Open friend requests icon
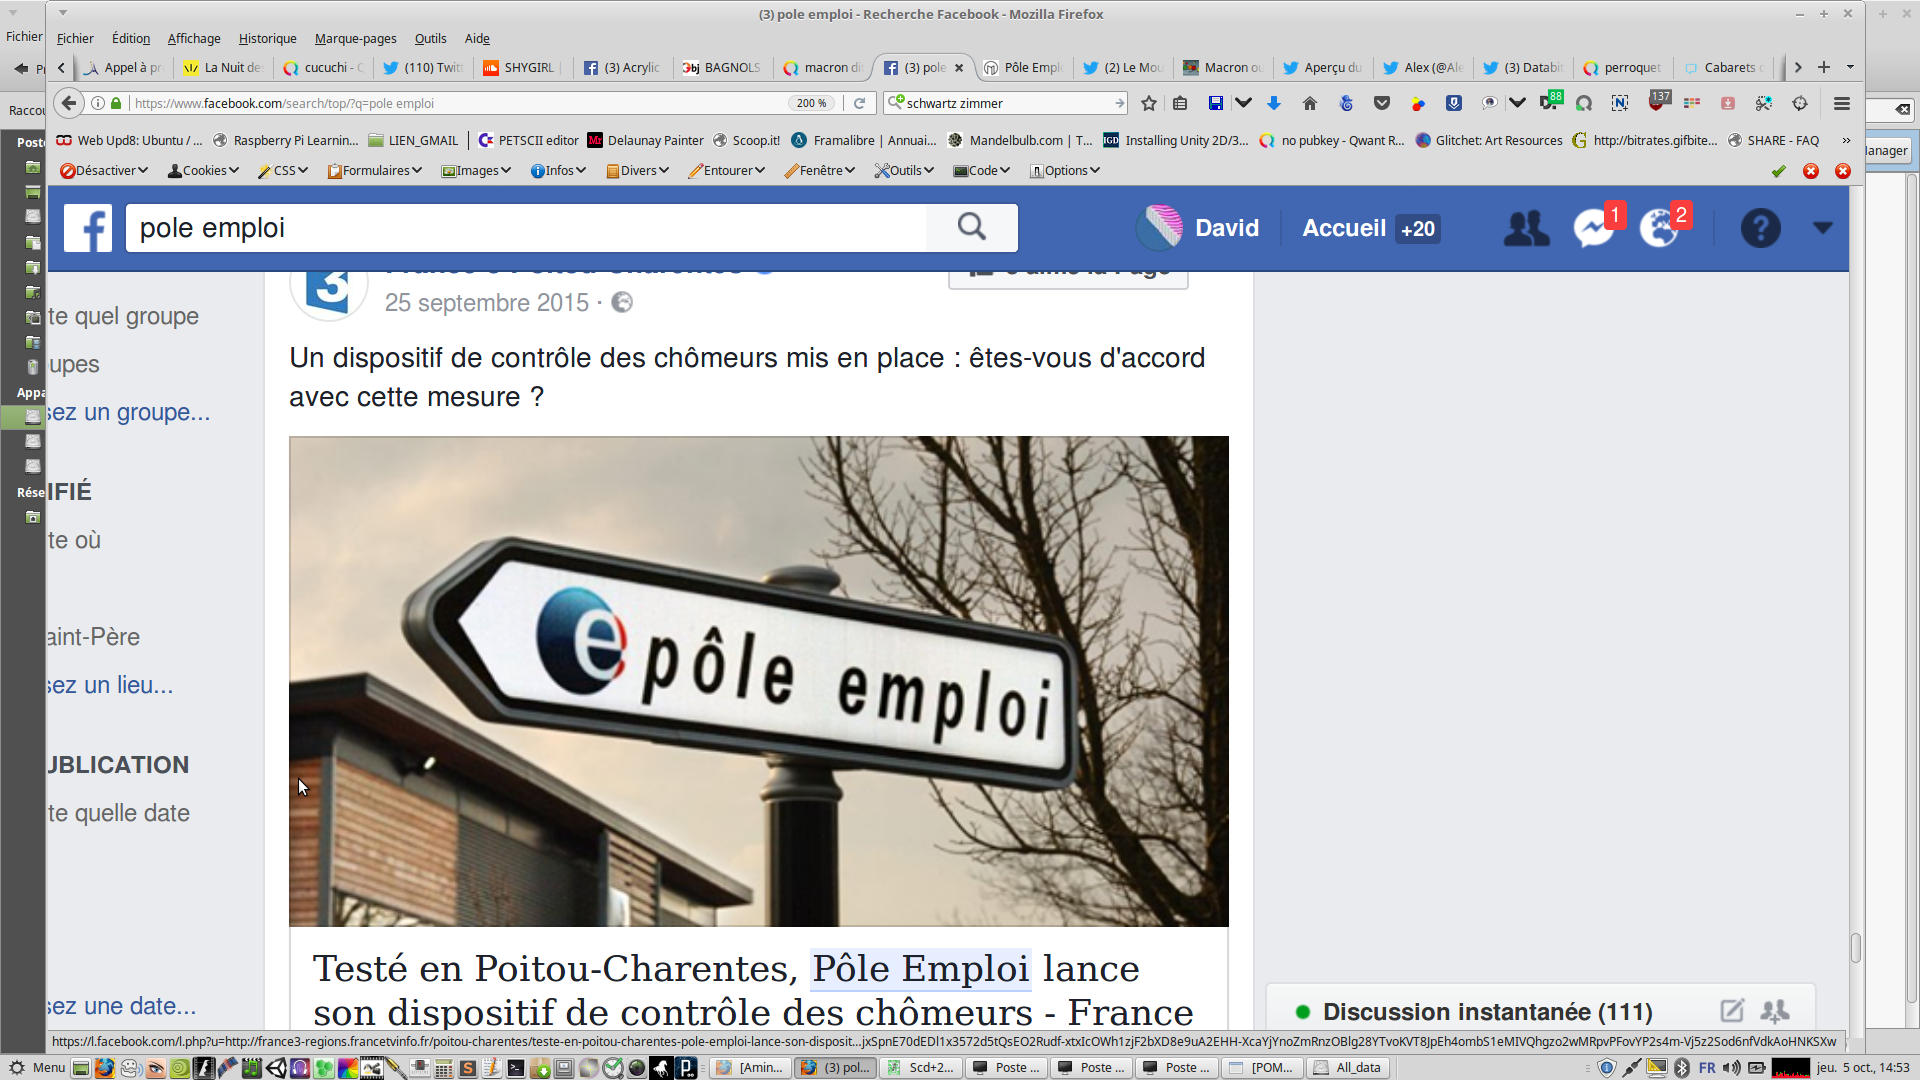Image resolution: width=1920 pixels, height=1080 pixels. pyautogui.click(x=1526, y=228)
